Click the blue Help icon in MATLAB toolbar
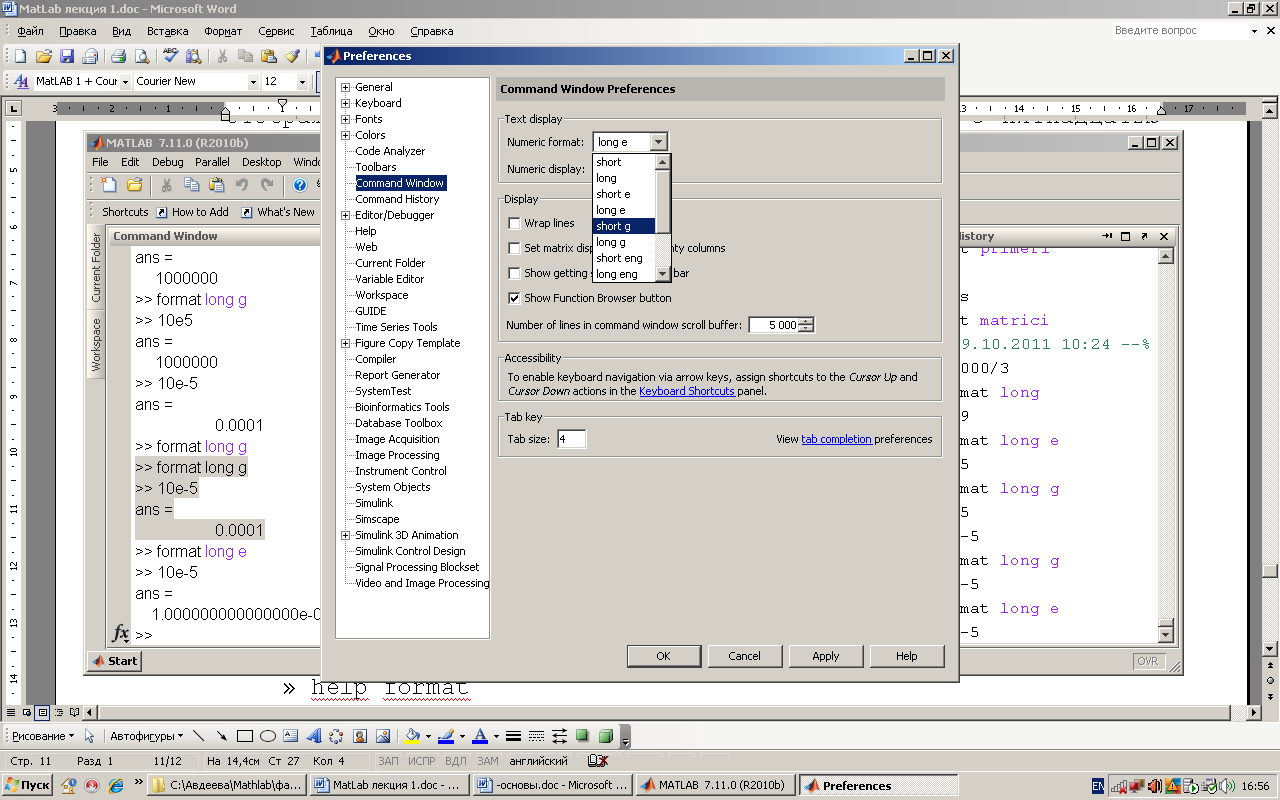Image resolution: width=1280 pixels, height=800 pixels. point(299,185)
